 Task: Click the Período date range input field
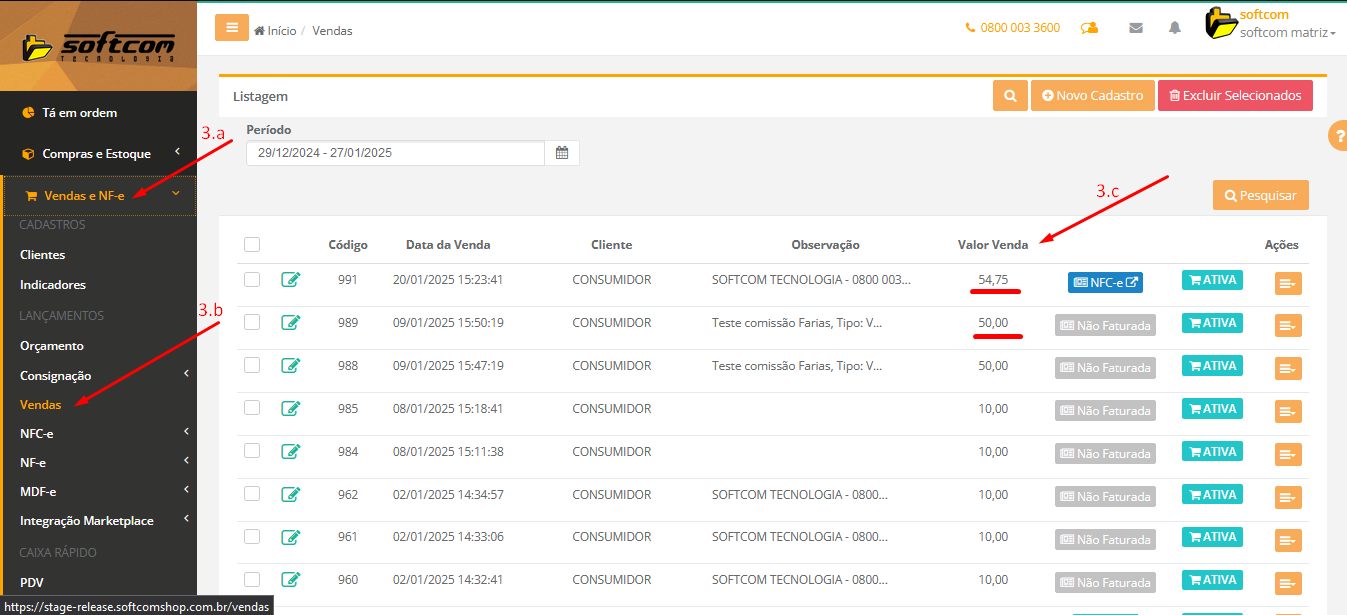(395, 153)
